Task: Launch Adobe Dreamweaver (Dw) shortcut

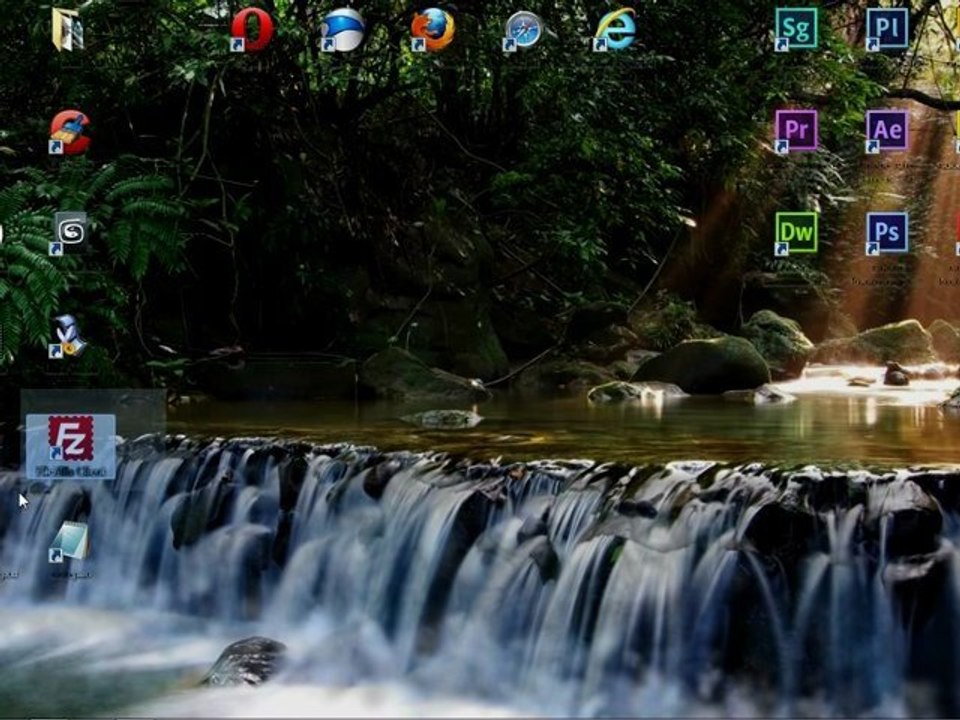Action: 796,233
